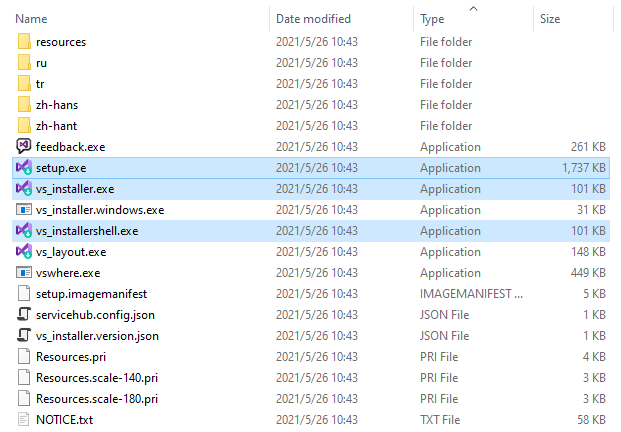Click the 58 KB size of NOTICE.txt
The image size is (621, 432).
click(591, 420)
